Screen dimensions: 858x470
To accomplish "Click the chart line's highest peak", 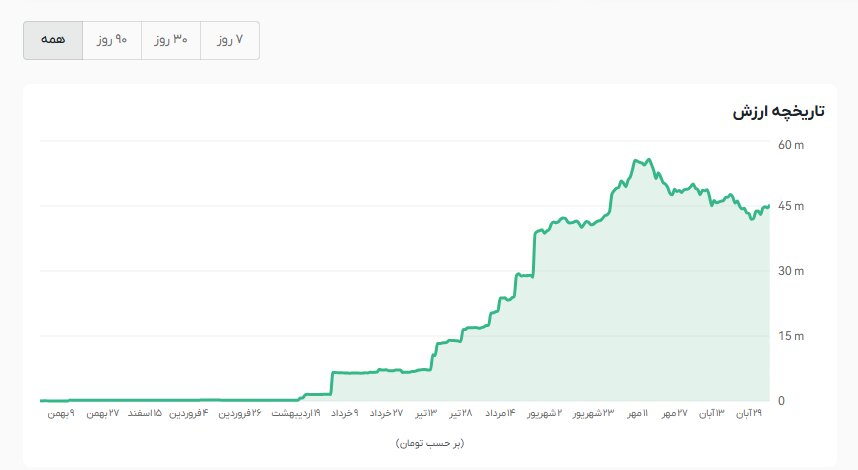I will [x=649, y=159].
